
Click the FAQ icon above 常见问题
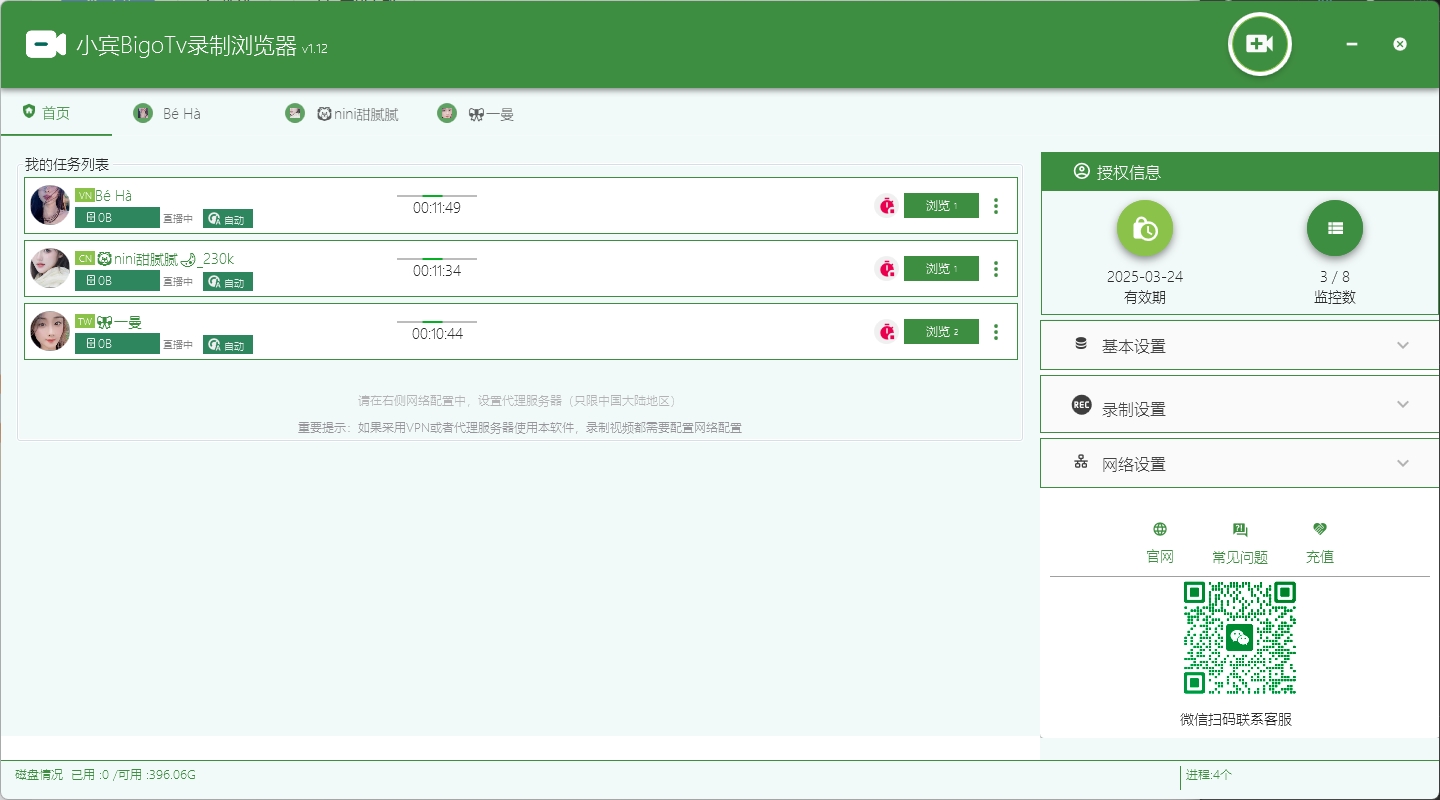[x=1240, y=529]
